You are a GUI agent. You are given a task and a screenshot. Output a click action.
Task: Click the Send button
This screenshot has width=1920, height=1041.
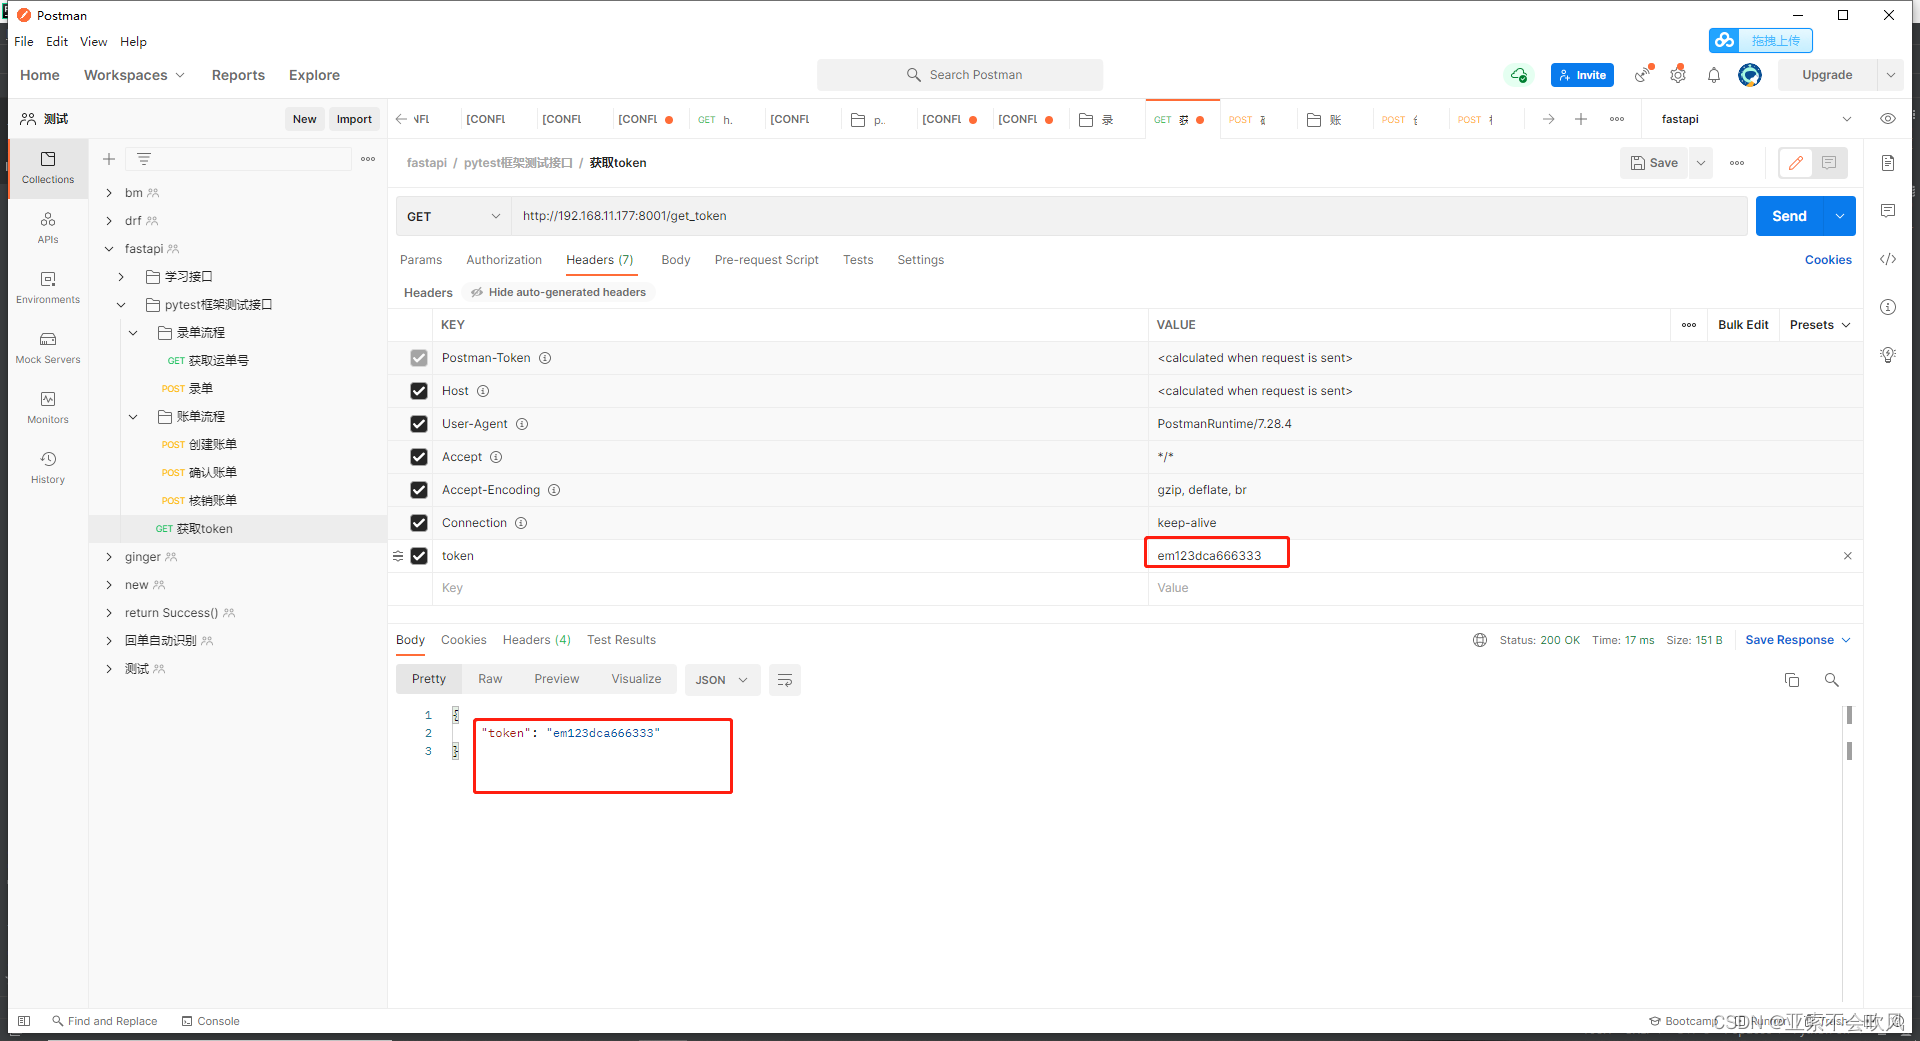coord(1789,216)
